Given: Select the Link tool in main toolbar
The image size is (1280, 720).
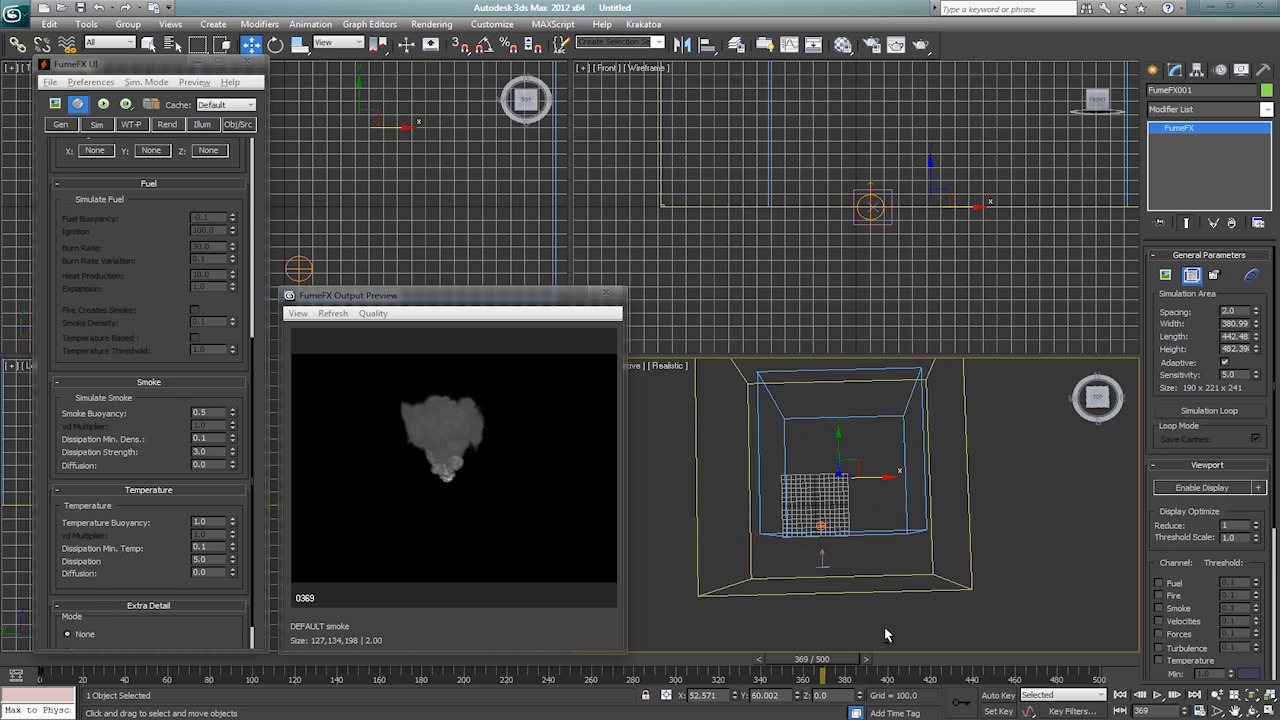Looking at the screenshot, I should pyautogui.click(x=17, y=44).
